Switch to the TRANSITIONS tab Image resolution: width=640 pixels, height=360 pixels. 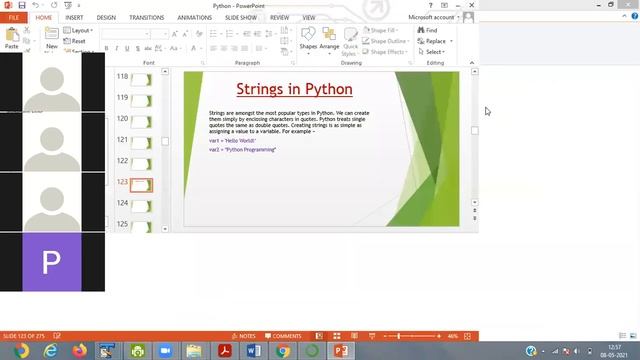pyautogui.click(x=147, y=18)
